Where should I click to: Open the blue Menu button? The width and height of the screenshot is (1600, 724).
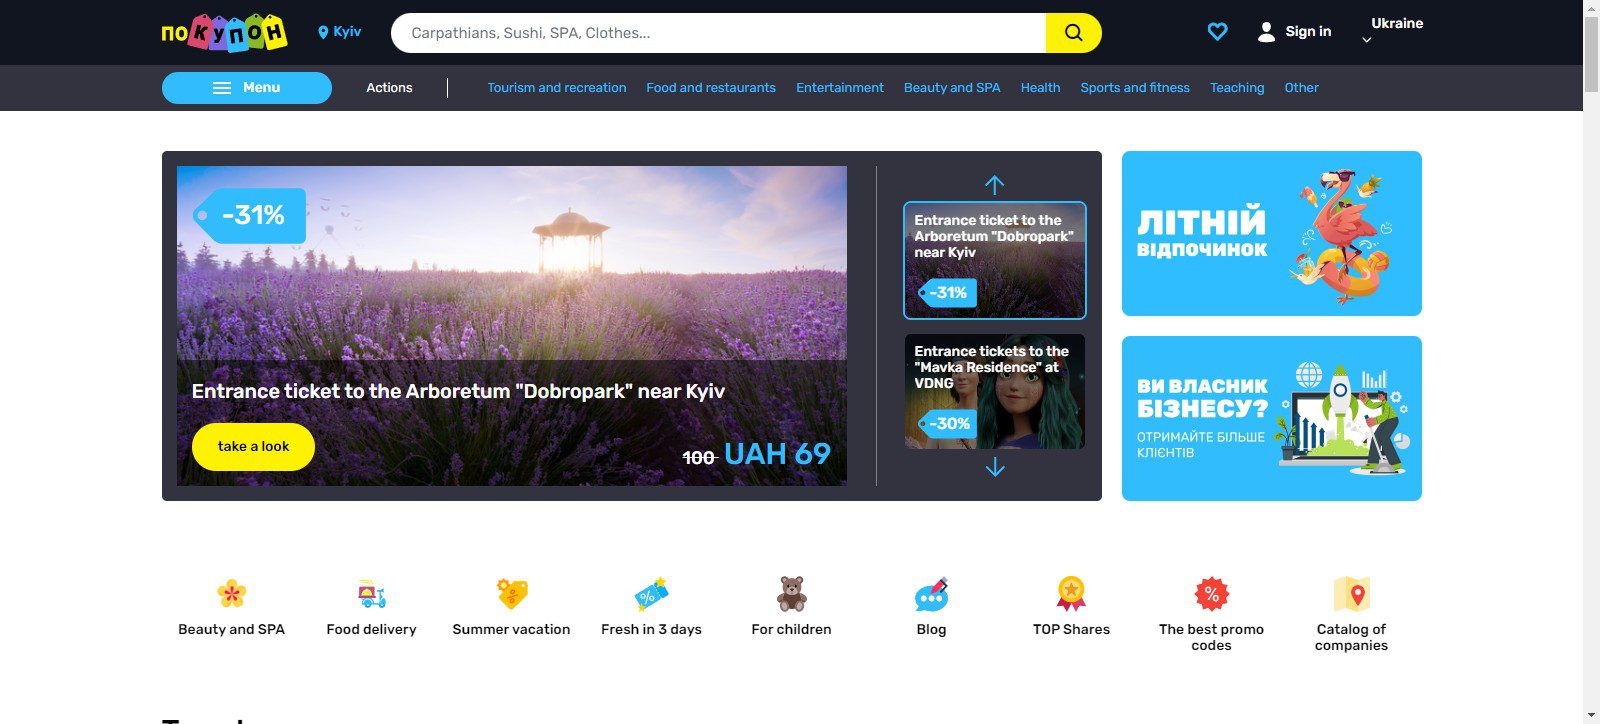(247, 88)
